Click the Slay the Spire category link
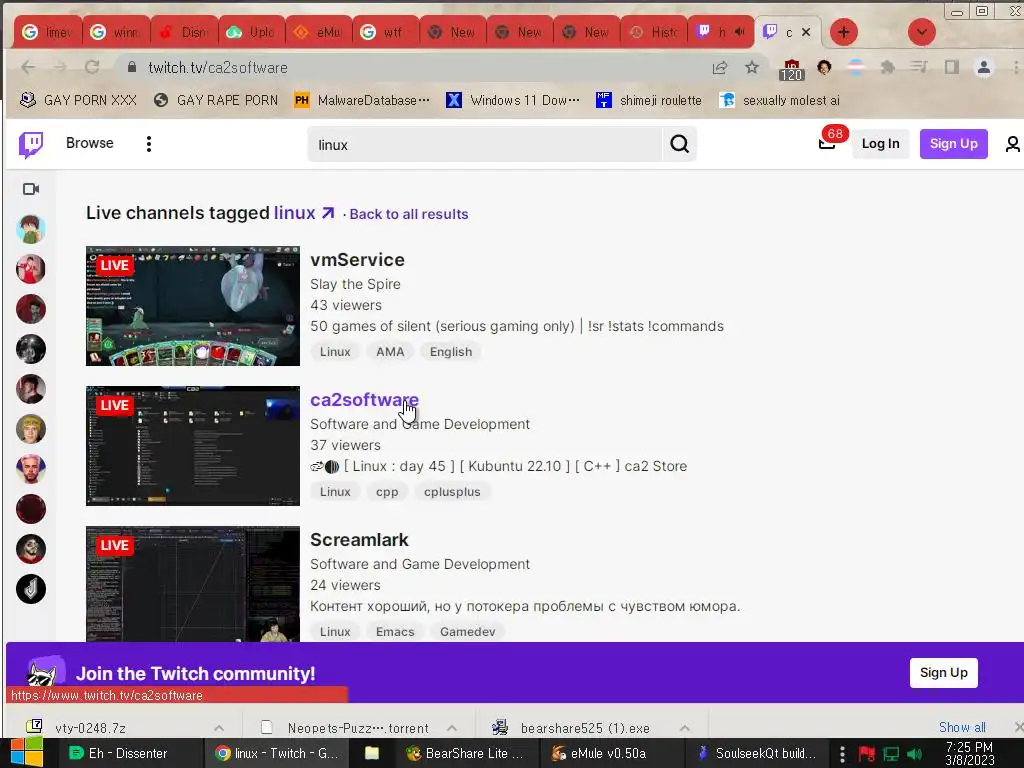Image resolution: width=1024 pixels, height=768 pixels. coord(355,284)
